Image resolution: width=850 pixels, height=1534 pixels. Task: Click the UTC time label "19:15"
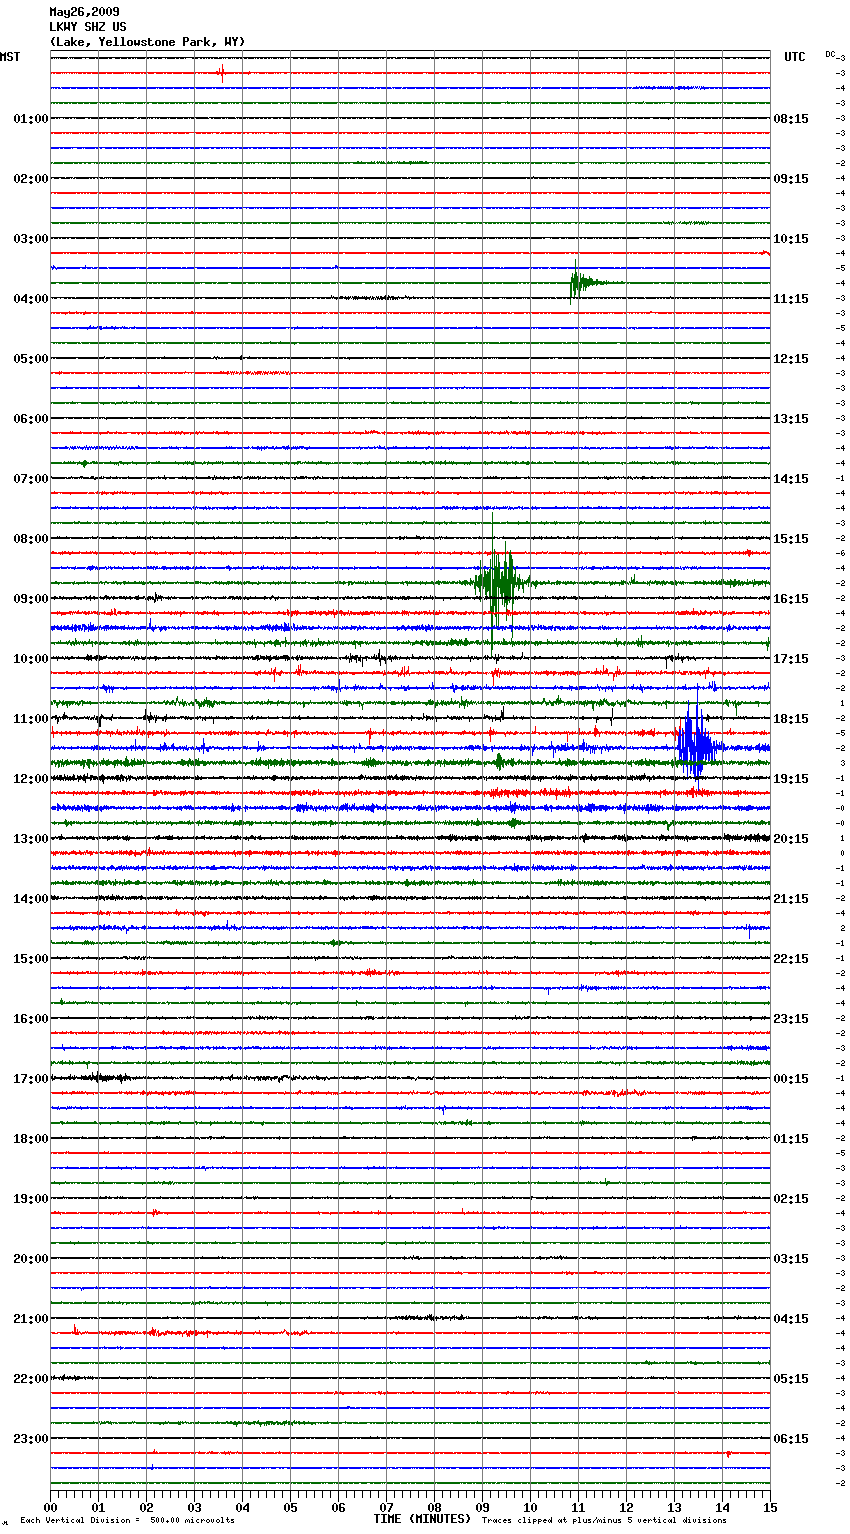[791, 779]
